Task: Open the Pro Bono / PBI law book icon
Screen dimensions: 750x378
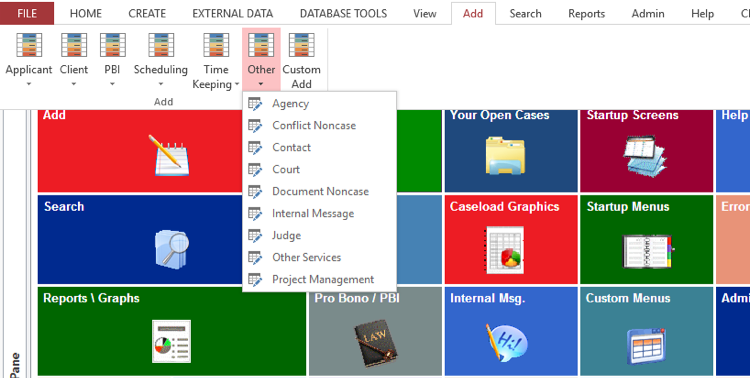Action: 376,343
